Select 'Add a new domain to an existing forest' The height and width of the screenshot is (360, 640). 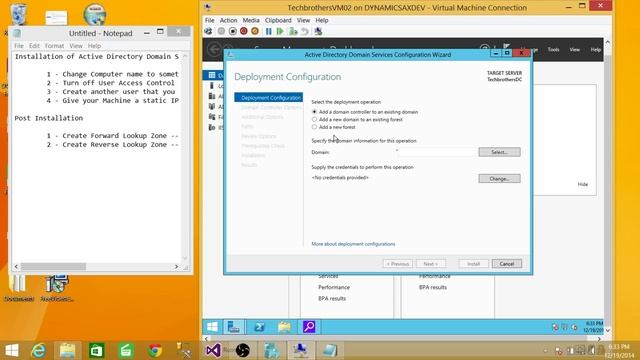pos(314,120)
